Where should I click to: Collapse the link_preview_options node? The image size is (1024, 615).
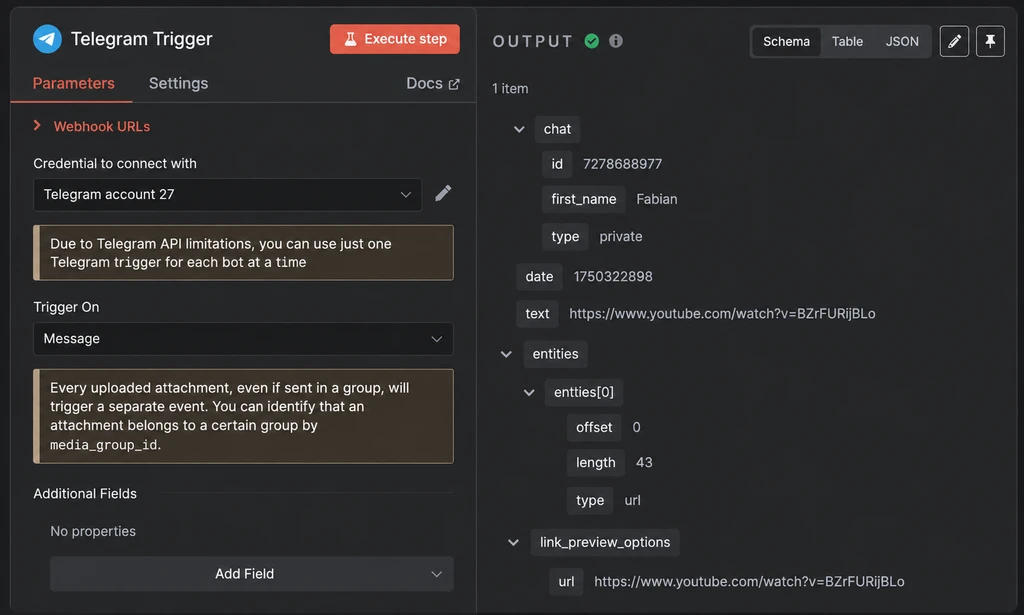tap(513, 543)
